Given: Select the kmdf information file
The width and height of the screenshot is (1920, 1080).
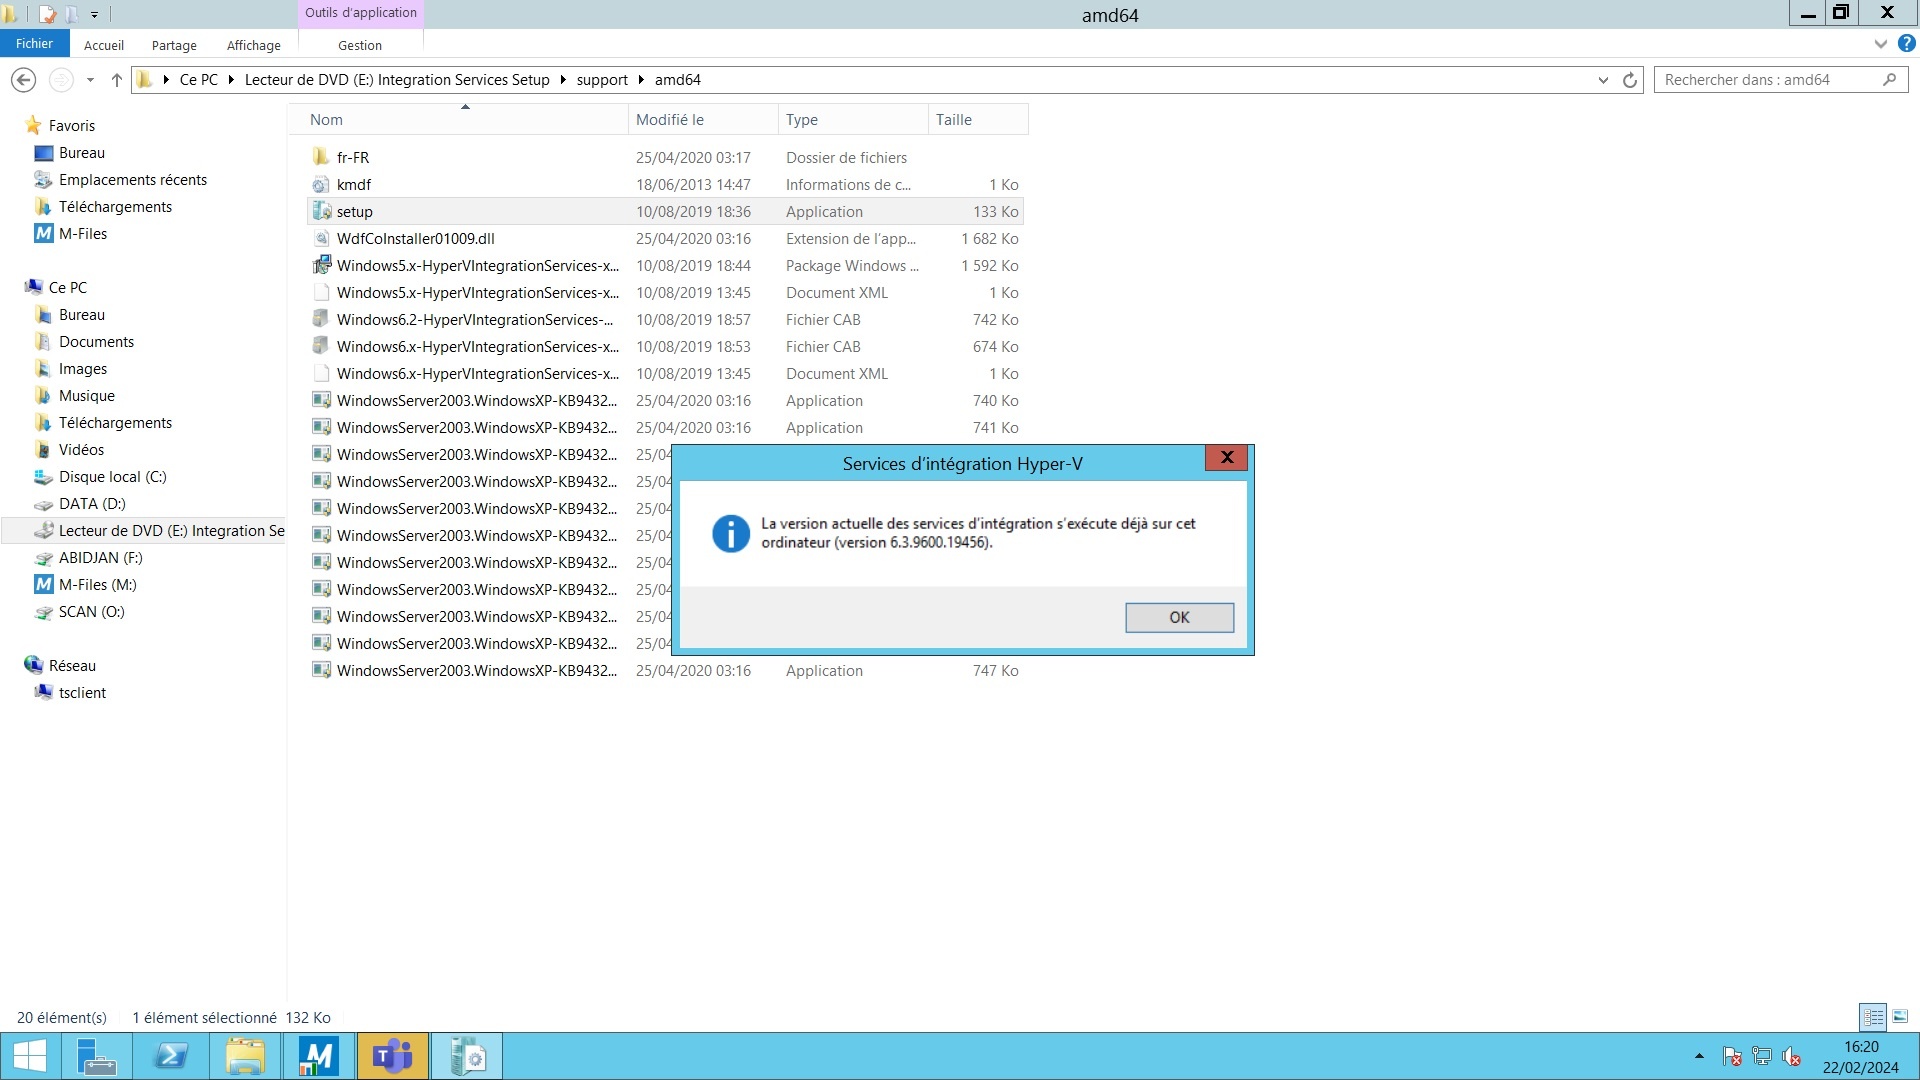Looking at the screenshot, I should (x=666, y=185).
